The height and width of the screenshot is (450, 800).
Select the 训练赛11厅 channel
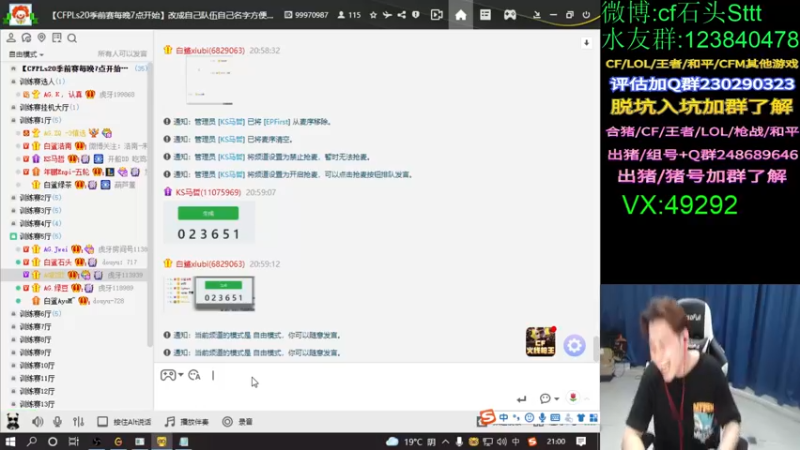coord(37,378)
